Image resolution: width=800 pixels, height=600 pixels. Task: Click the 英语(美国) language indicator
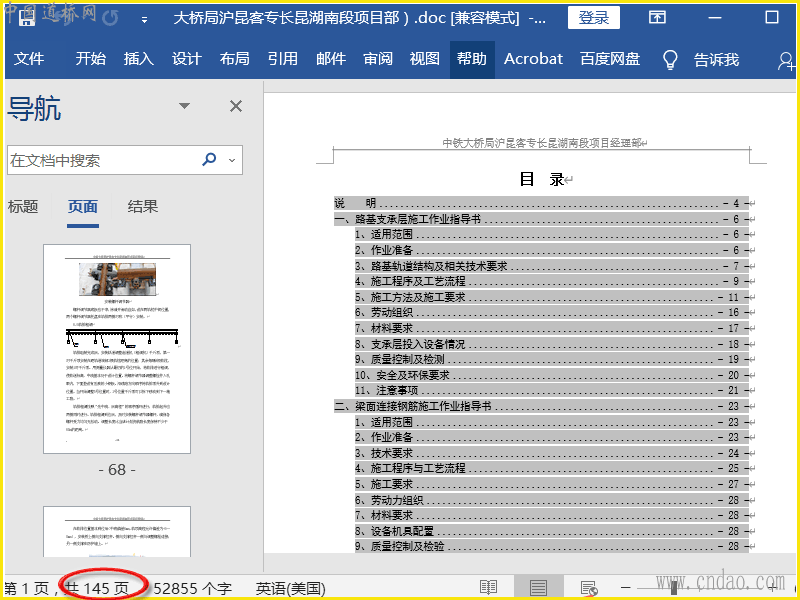click(290, 588)
